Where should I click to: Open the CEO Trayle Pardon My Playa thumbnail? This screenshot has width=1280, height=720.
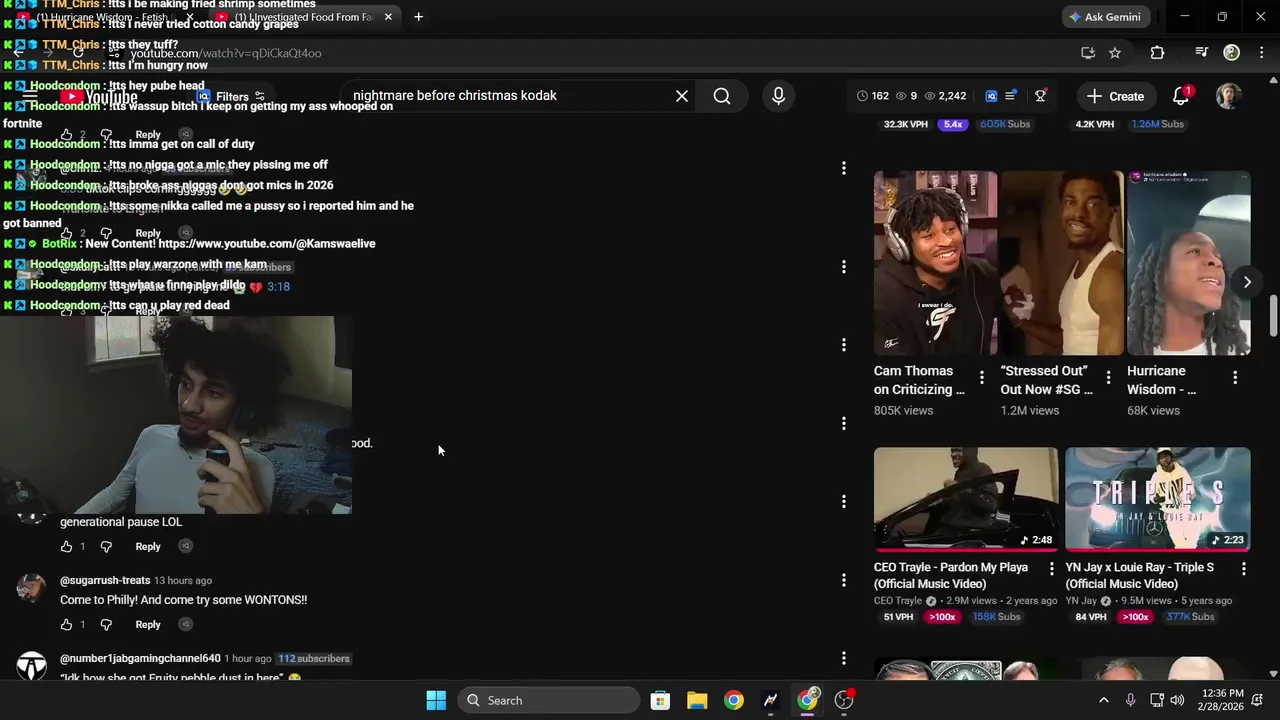(966, 499)
